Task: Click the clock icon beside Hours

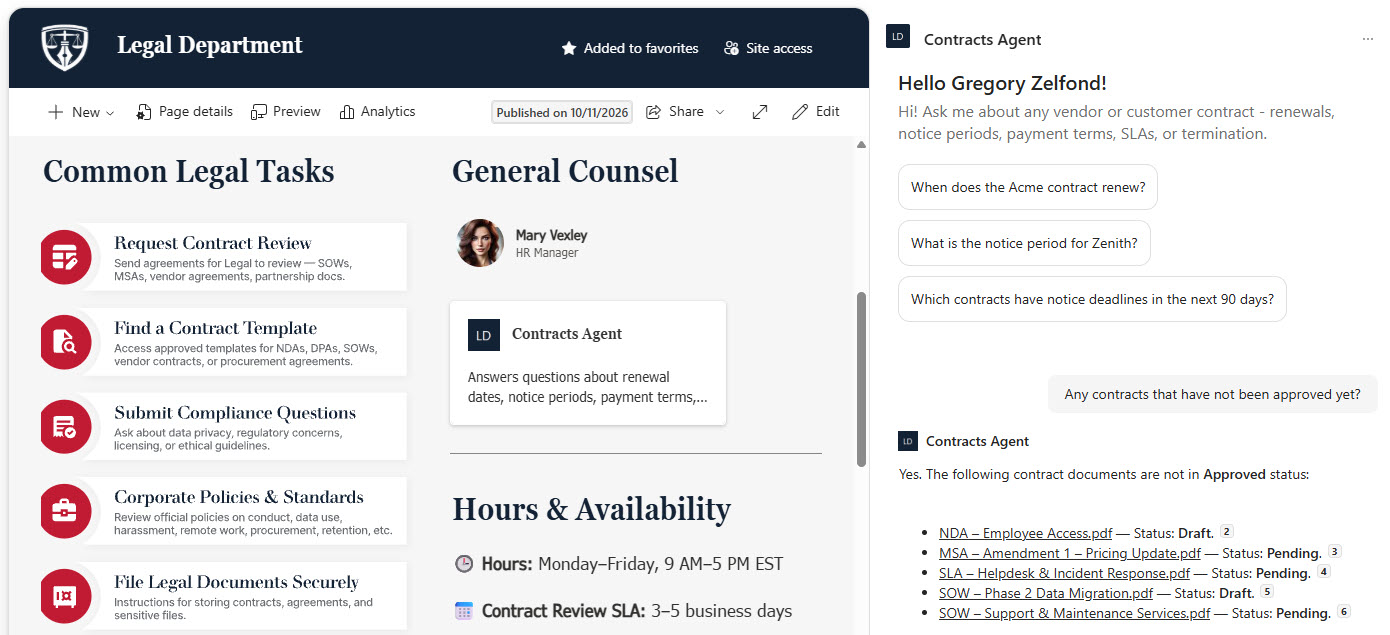Action: [463, 564]
